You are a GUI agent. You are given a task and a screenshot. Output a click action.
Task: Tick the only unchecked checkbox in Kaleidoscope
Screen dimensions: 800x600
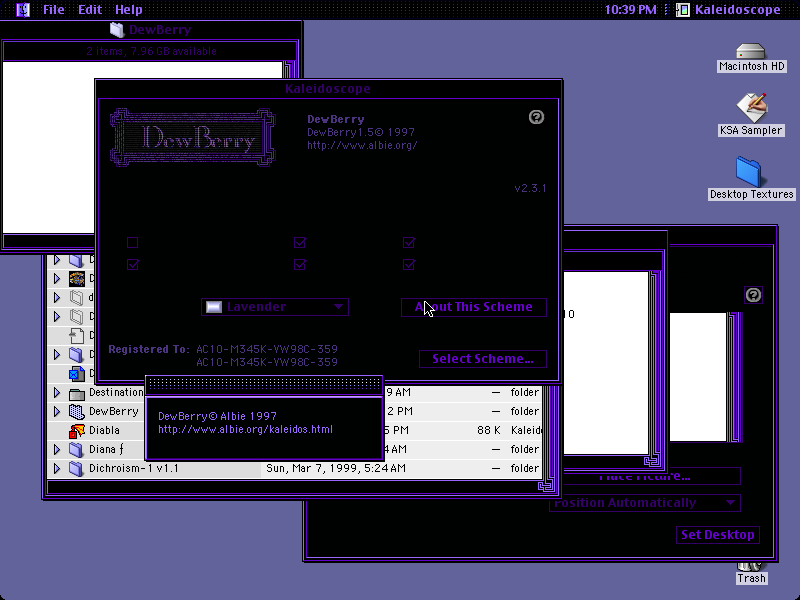pyautogui.click(x=133, y=242)
